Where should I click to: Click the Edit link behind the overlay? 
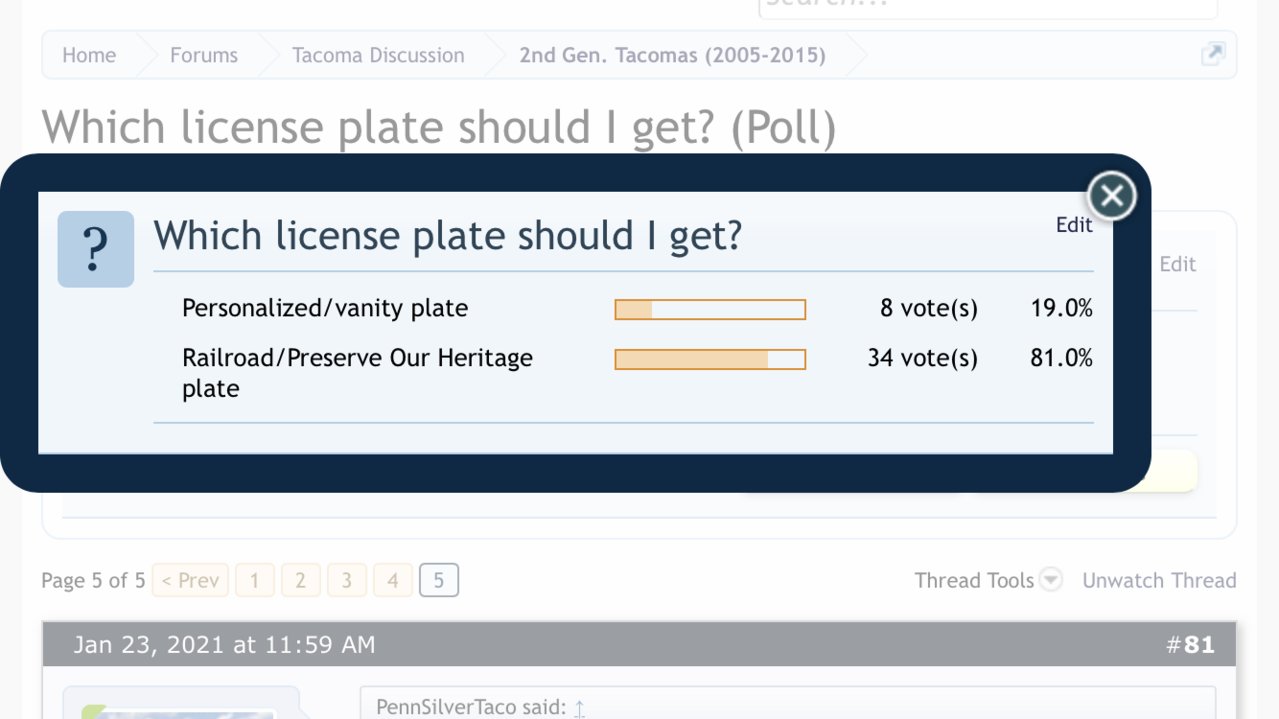coord(1177,264)
